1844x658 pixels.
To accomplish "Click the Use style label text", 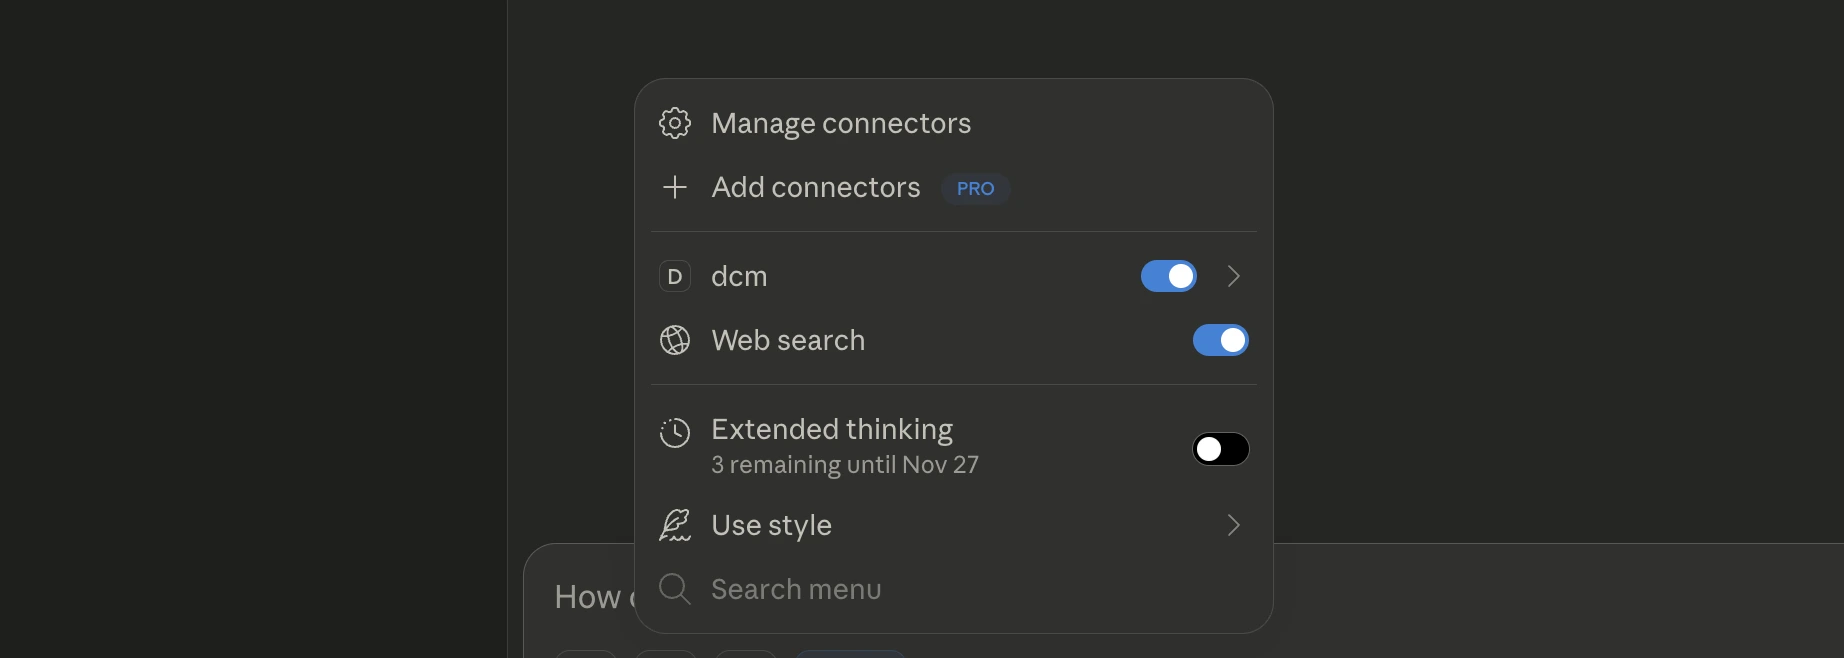I will click(771, 525).
